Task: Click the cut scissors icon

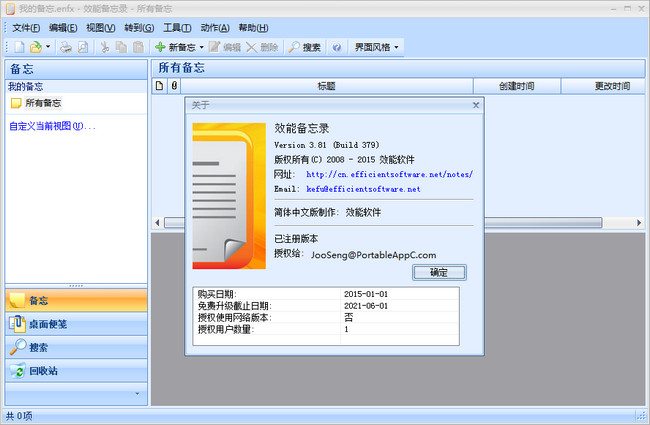Action: point(105,47)
